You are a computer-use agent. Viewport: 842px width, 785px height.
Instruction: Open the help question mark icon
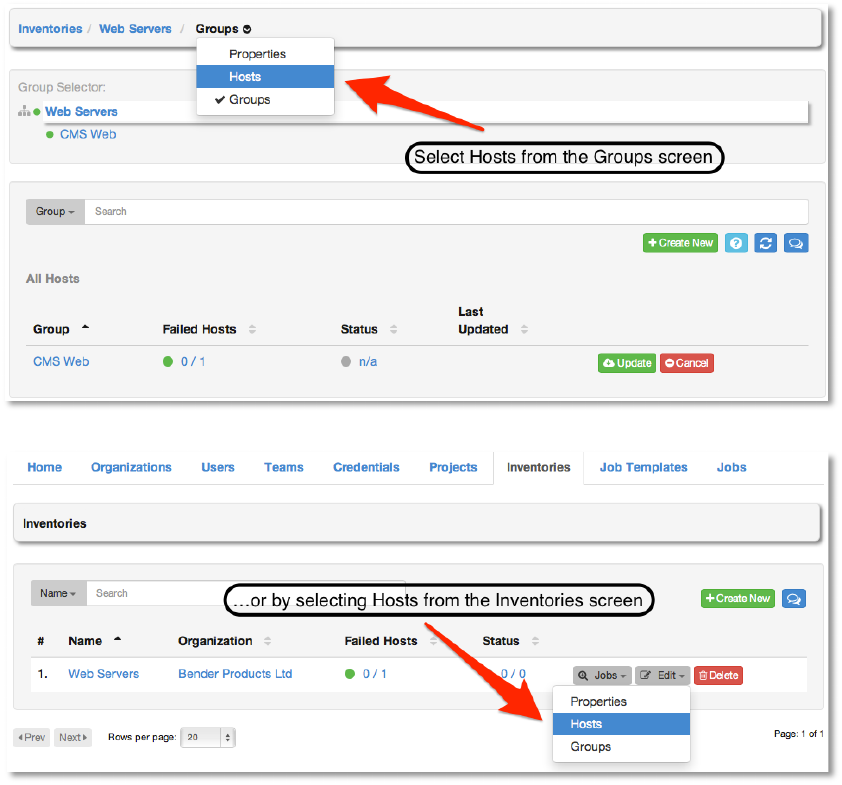736,243
